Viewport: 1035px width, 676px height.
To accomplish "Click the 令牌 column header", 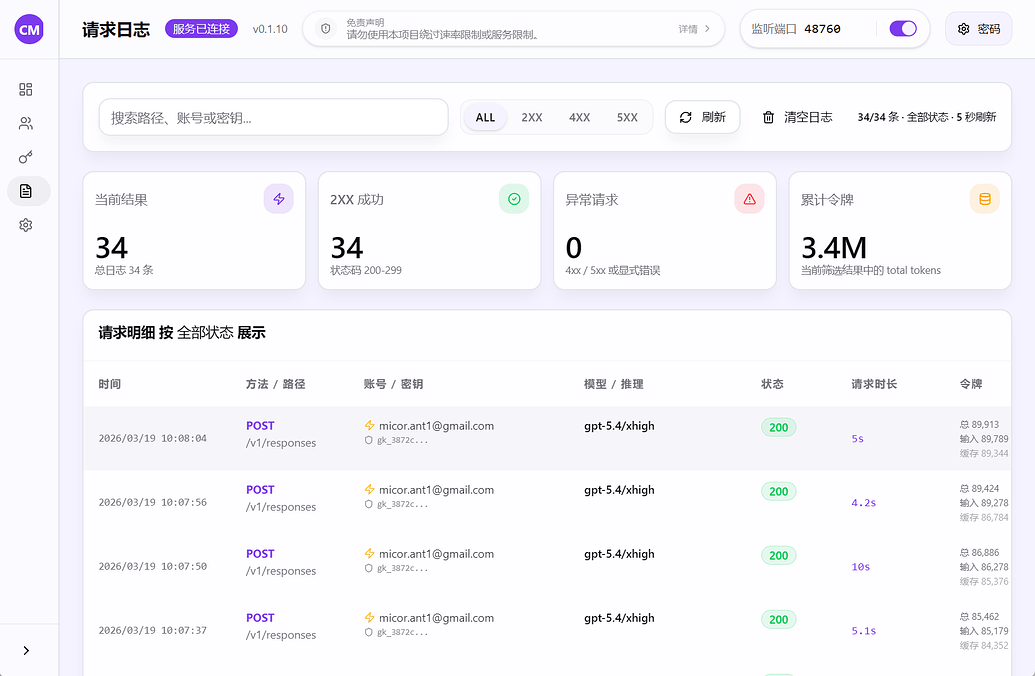I will [971, 384].
